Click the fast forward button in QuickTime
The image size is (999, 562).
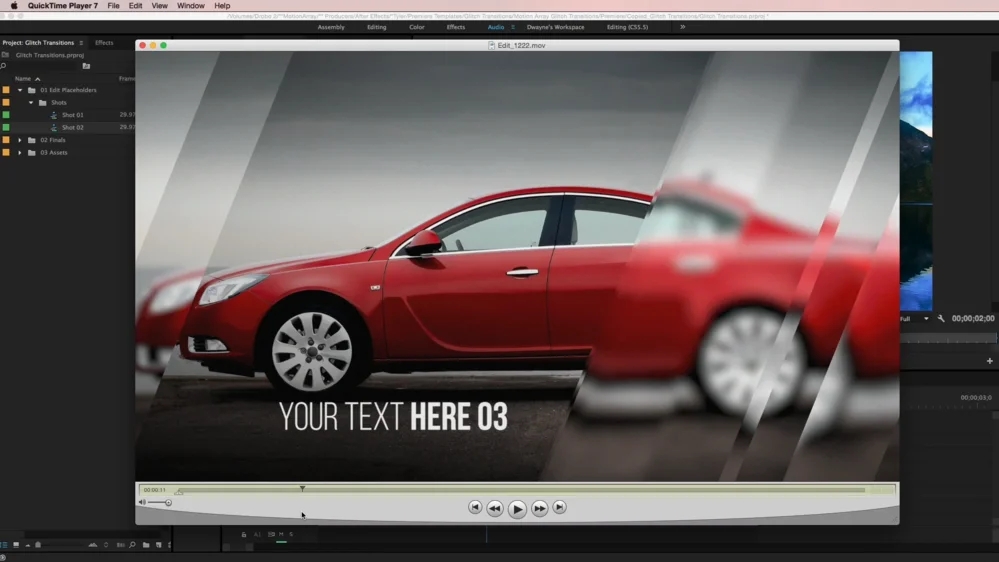pos(539,508)
